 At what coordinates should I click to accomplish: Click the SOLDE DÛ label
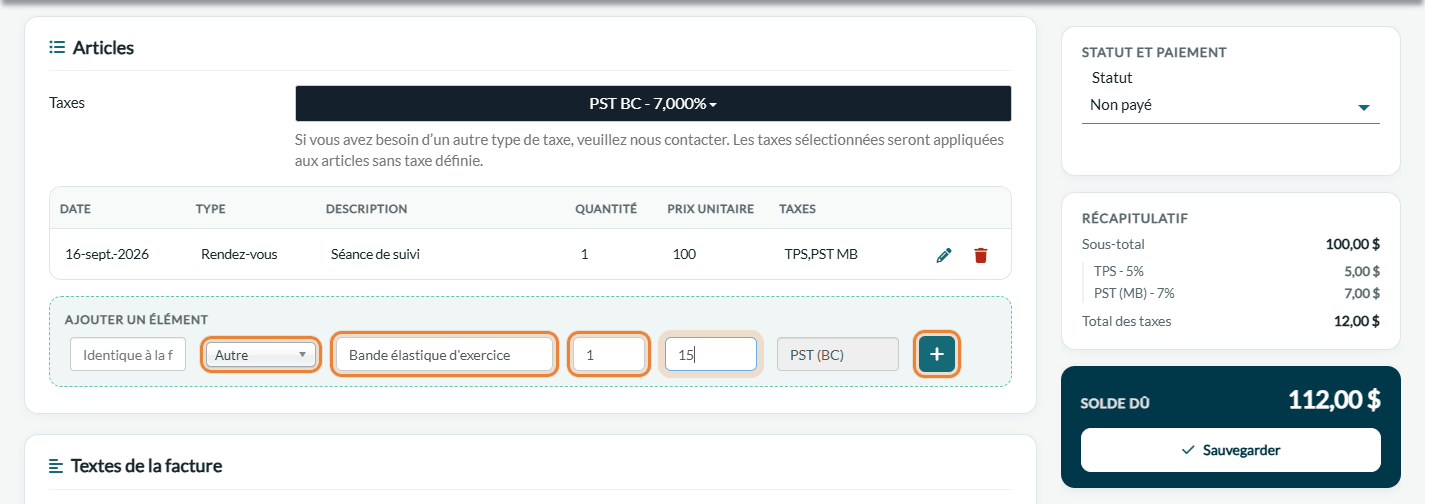click(x=1115, y=404)
